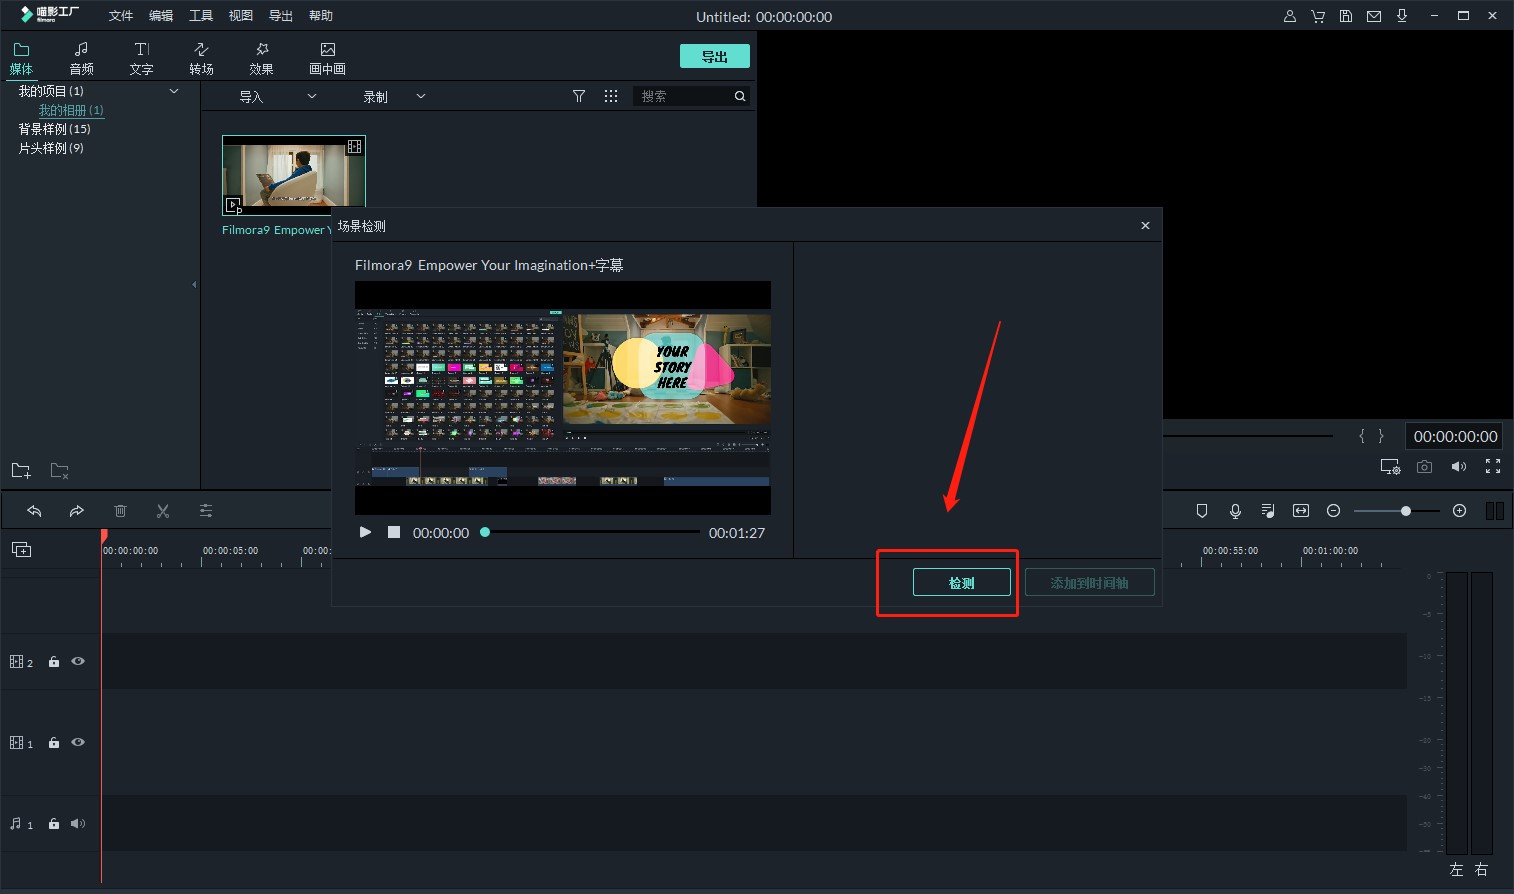Open the Tools (工具) menu
Viewport: 1514px width, 894px height.
(201, 16)
